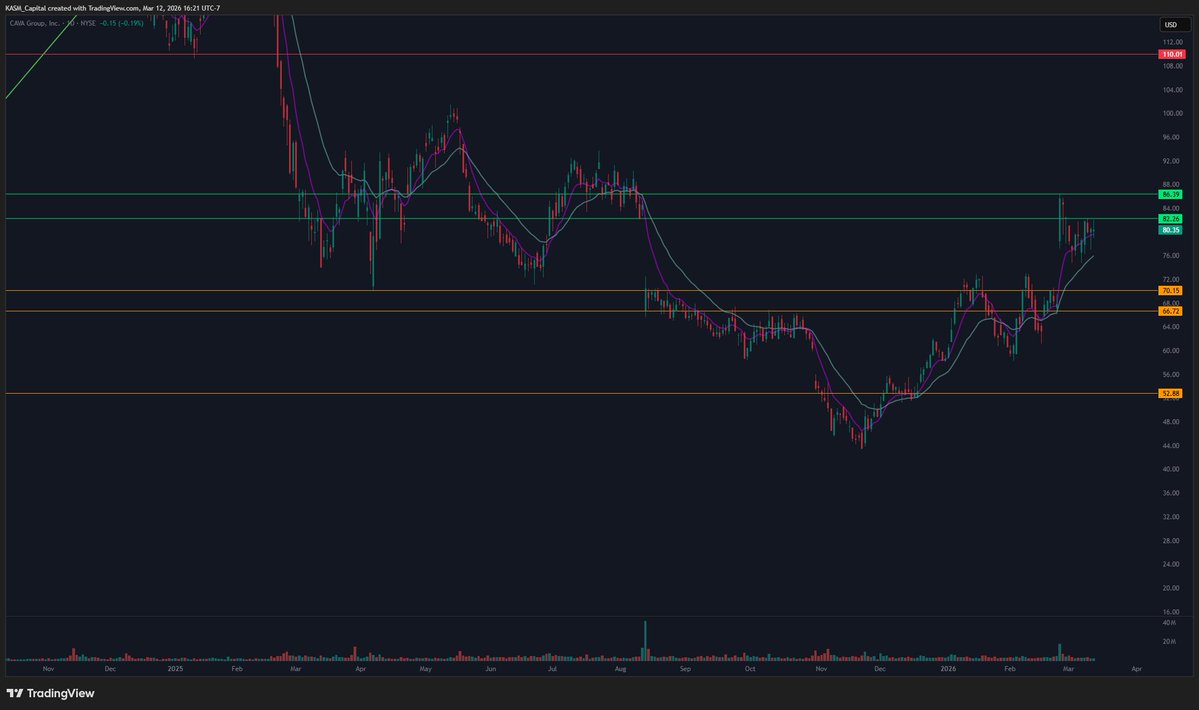
Task: Click the CAVA Group symbol name
Action: (35, 22)
